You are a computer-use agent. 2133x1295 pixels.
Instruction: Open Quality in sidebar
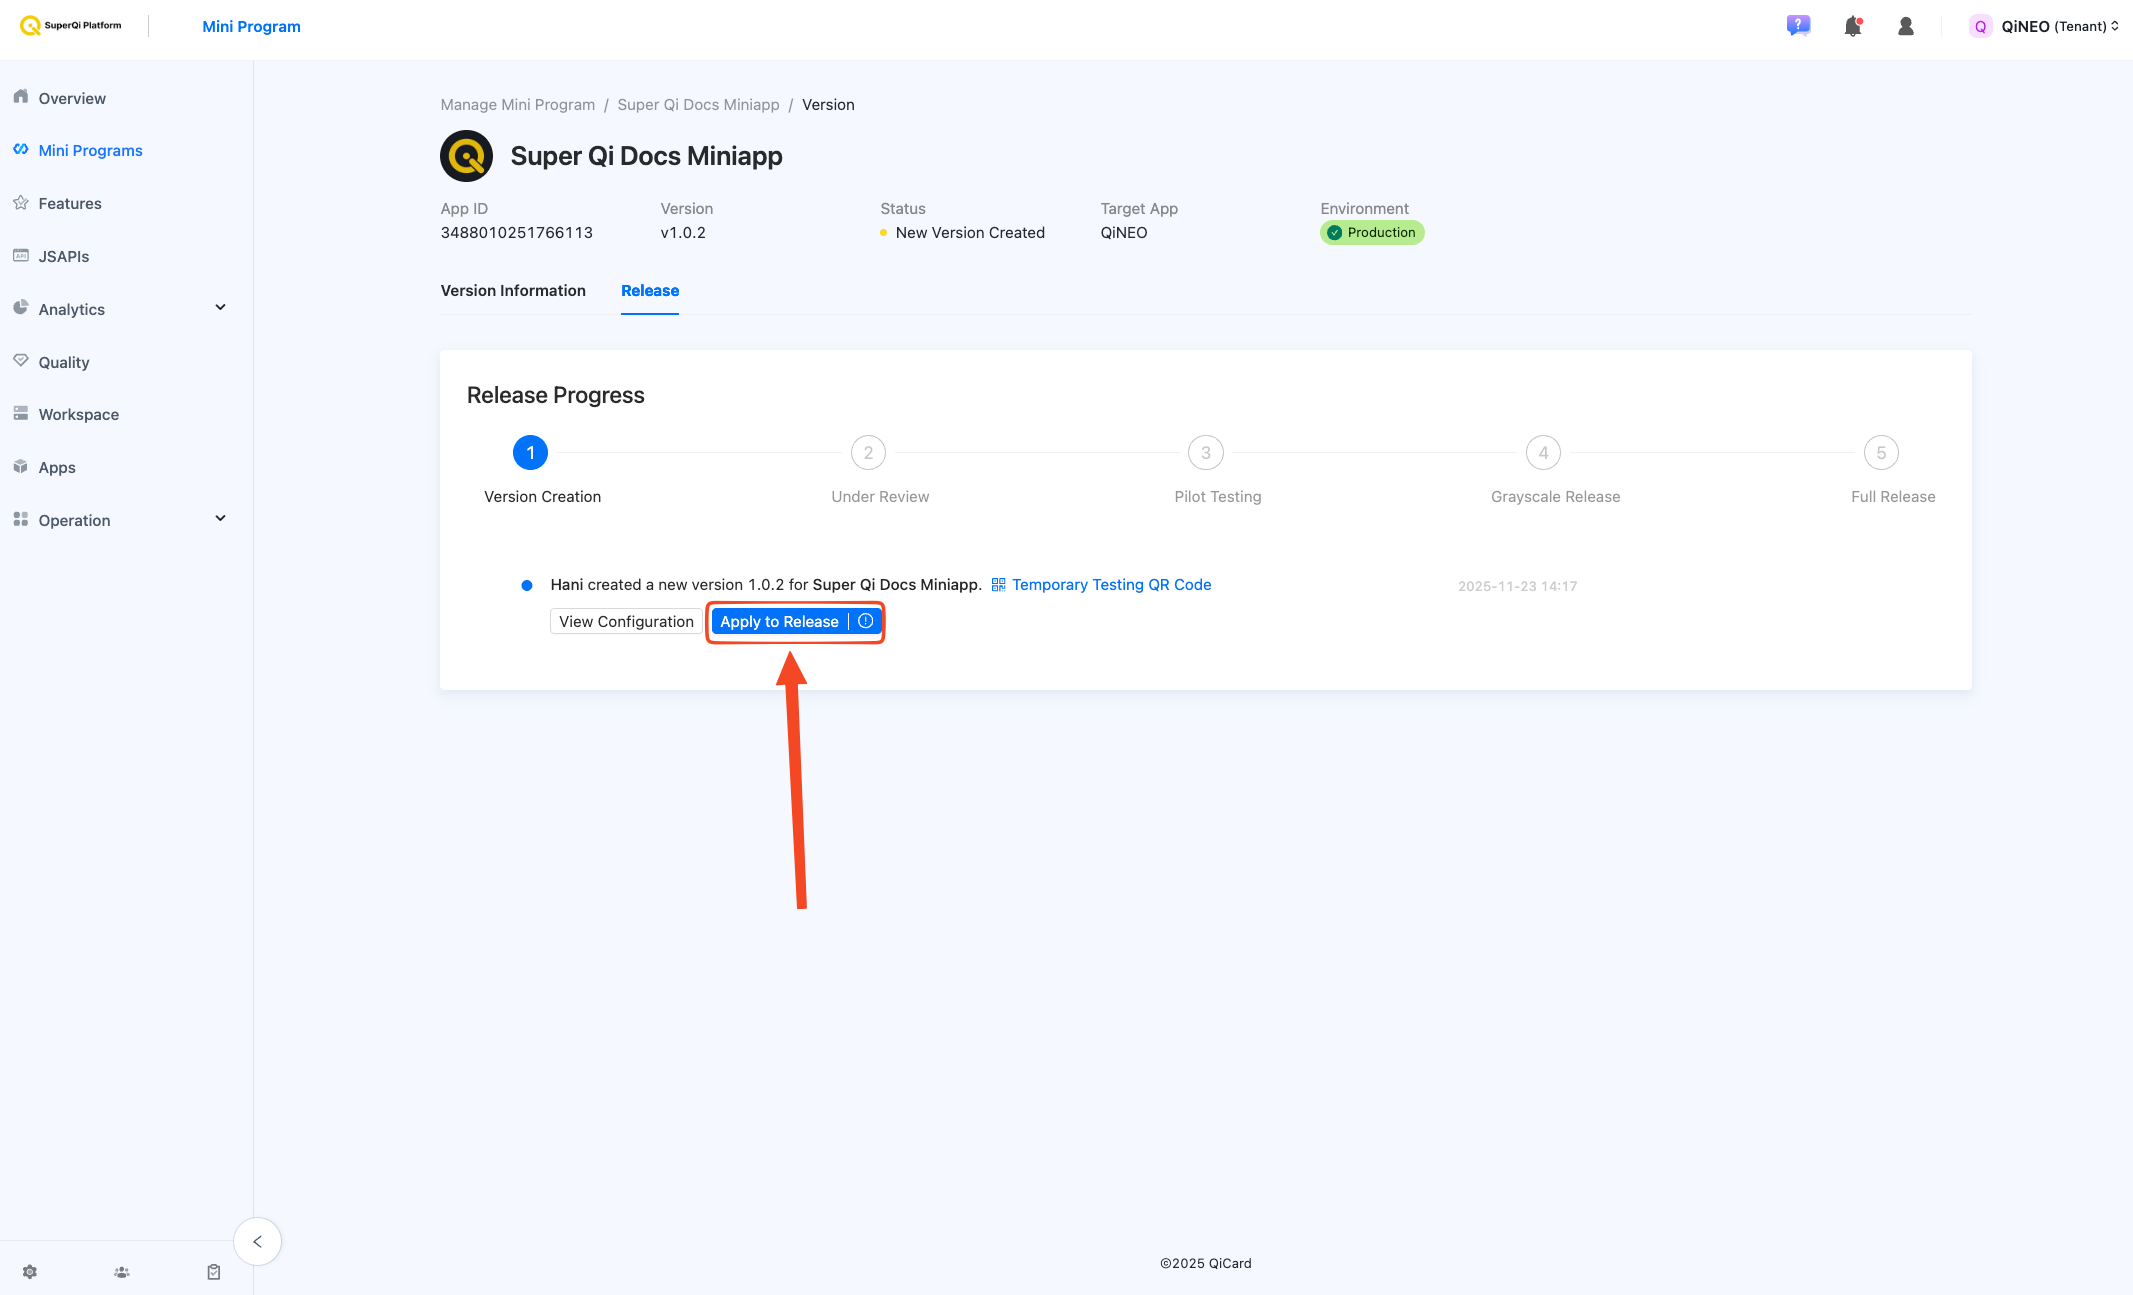pyautogui.click(x=64, y=362)
